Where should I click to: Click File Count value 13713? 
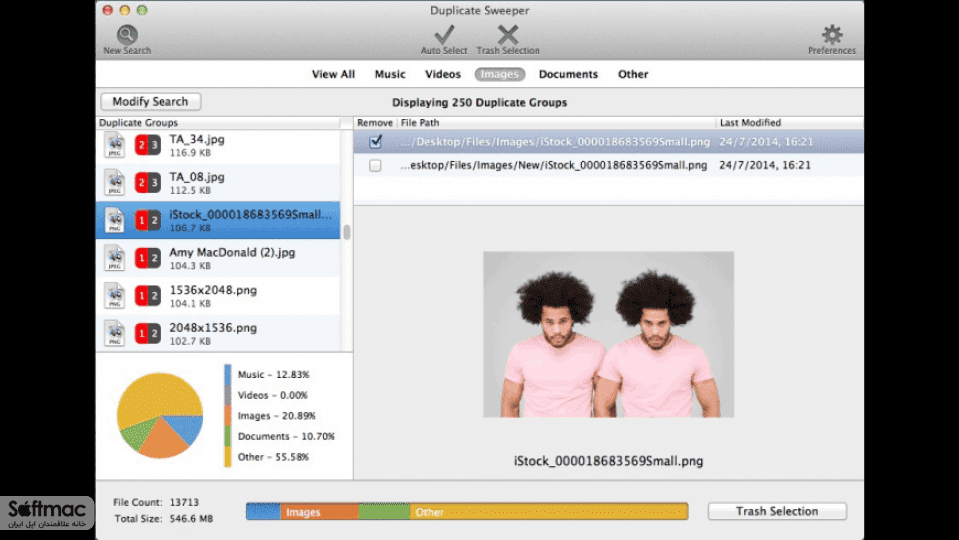click(x=184, y=502)
